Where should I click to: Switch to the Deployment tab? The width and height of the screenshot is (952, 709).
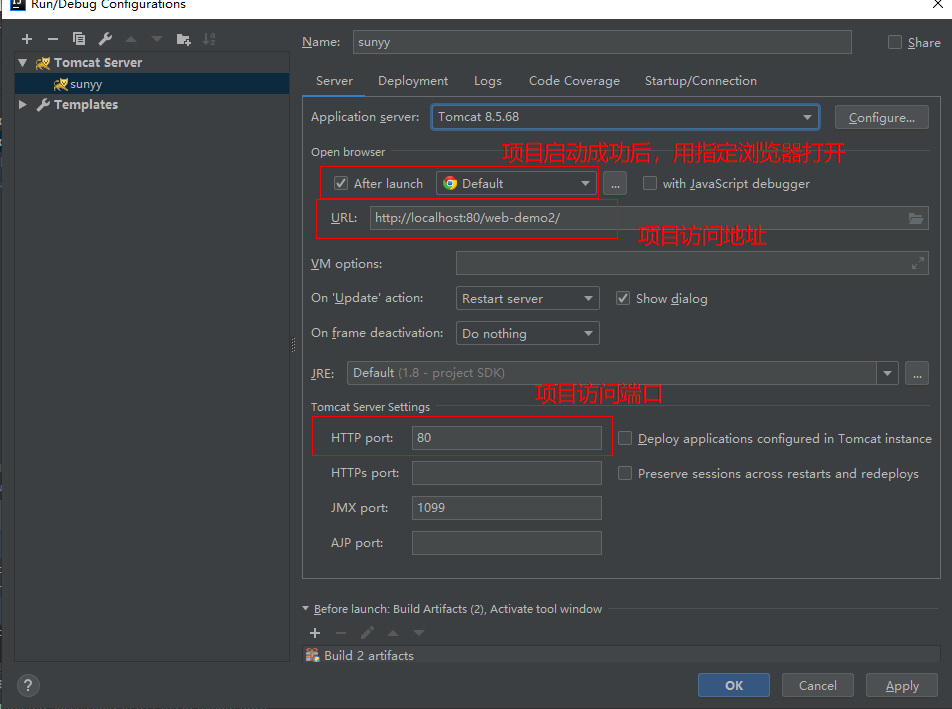point(413,81)
